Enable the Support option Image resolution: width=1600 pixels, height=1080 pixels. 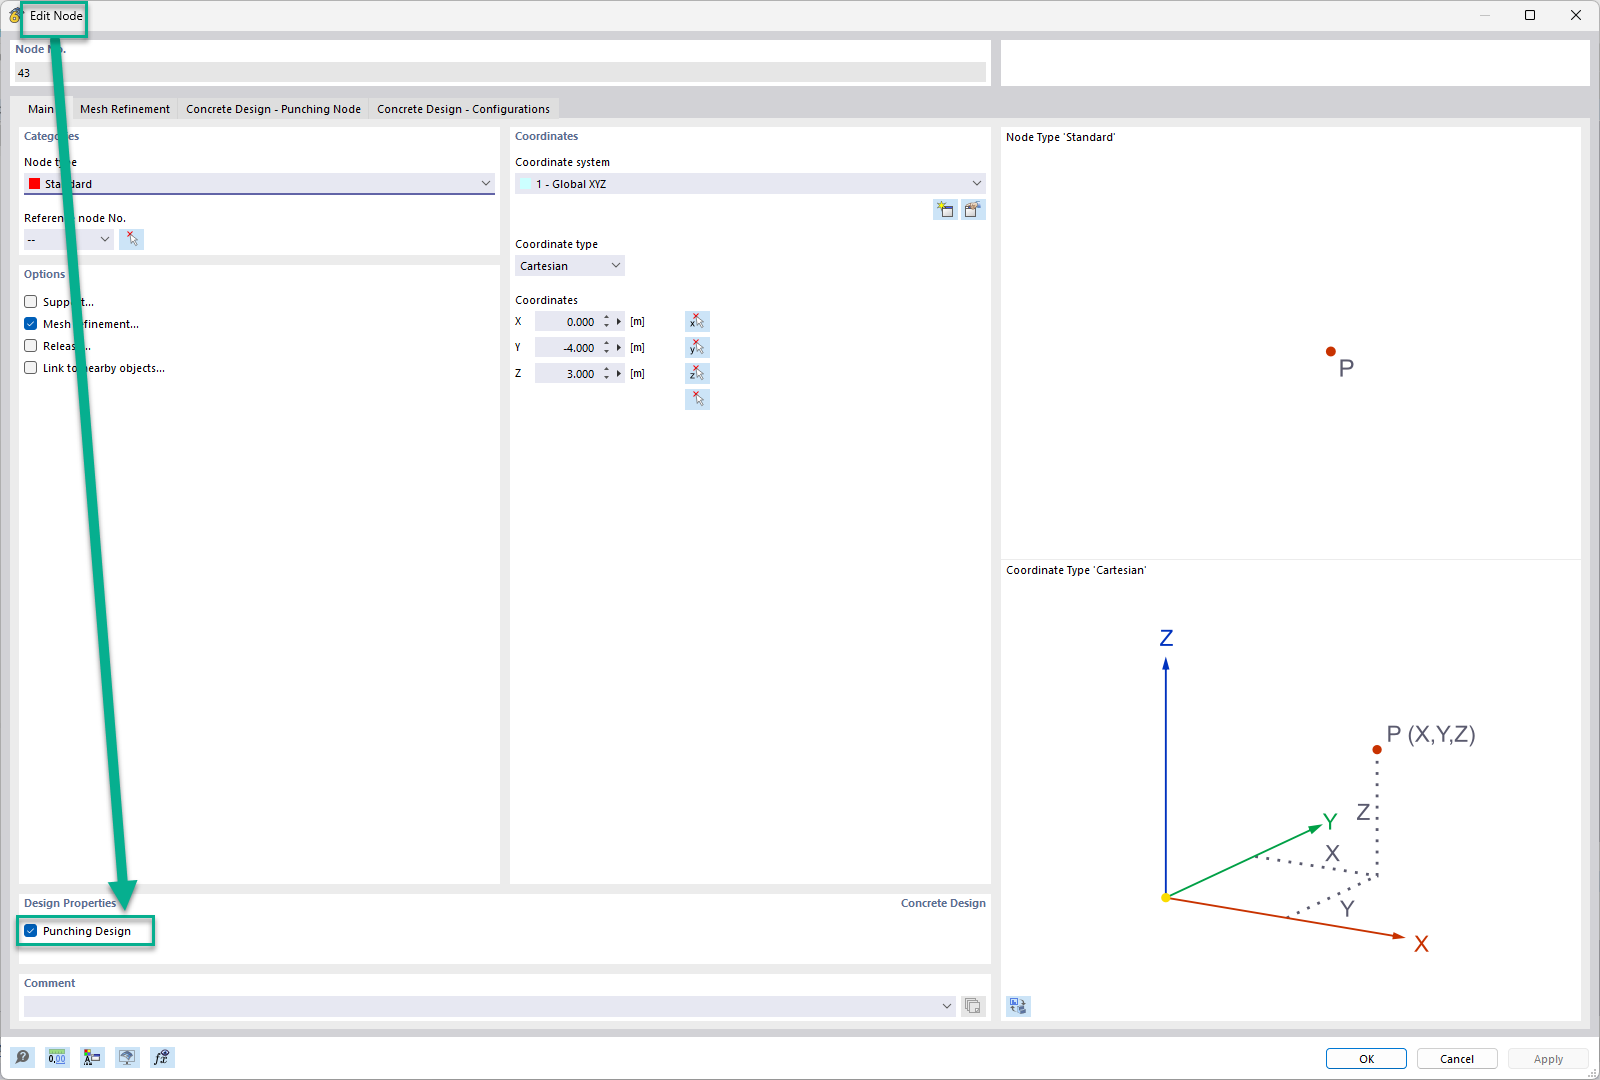pyautogui.click(x=30, y=301)
